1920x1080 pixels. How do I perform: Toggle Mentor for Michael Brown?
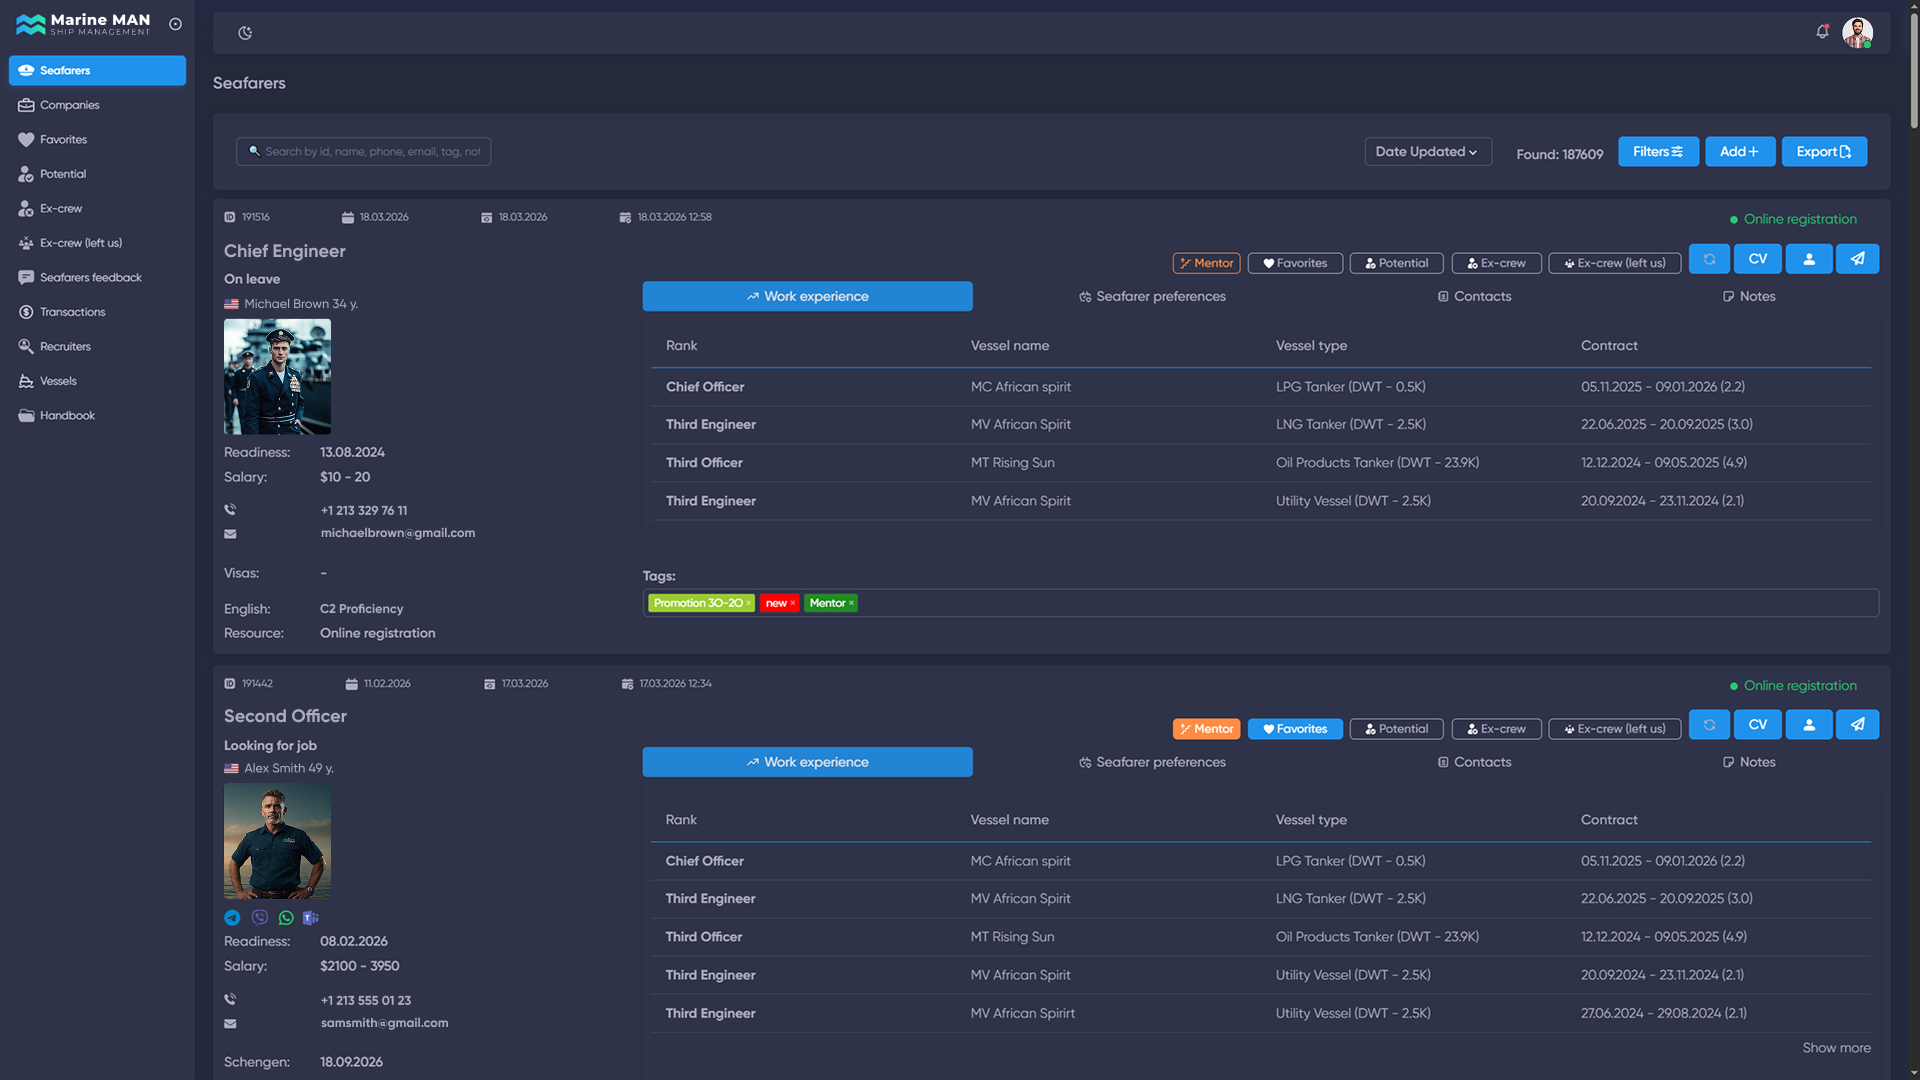click(1206, 263)
